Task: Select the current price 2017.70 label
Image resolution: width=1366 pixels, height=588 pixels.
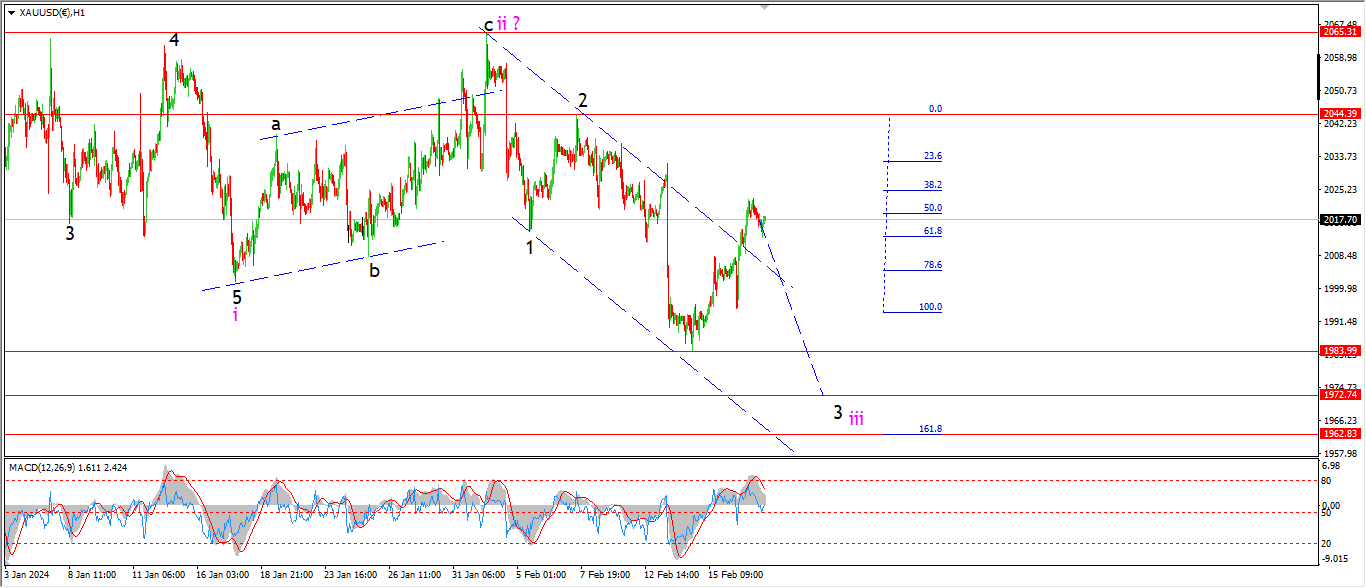Action: click(1340, 220)
